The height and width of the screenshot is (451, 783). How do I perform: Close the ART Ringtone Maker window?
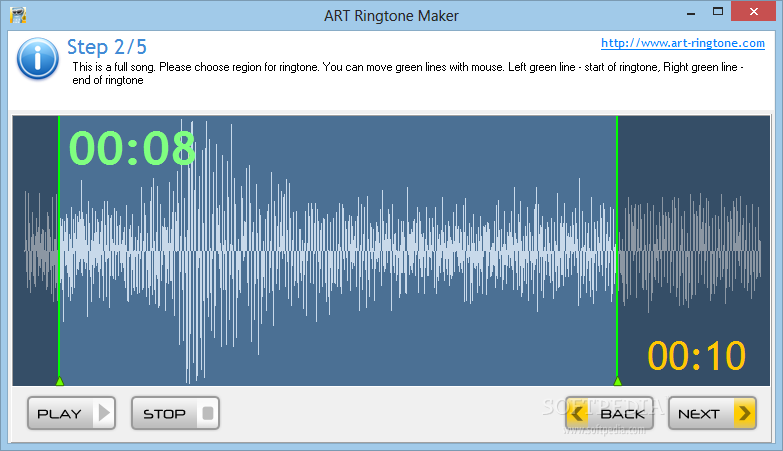(754, 11)
